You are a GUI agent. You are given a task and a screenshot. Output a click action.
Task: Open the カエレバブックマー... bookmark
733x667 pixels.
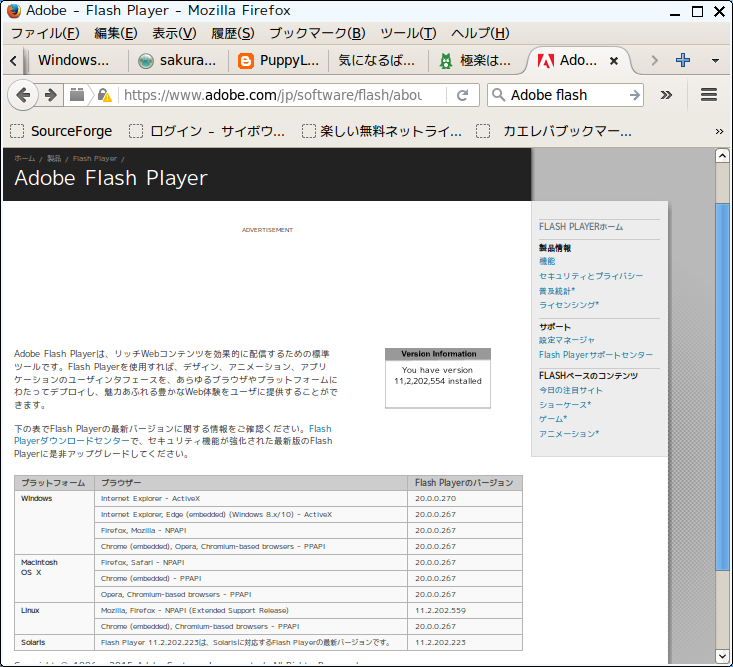tap(554, 131)
